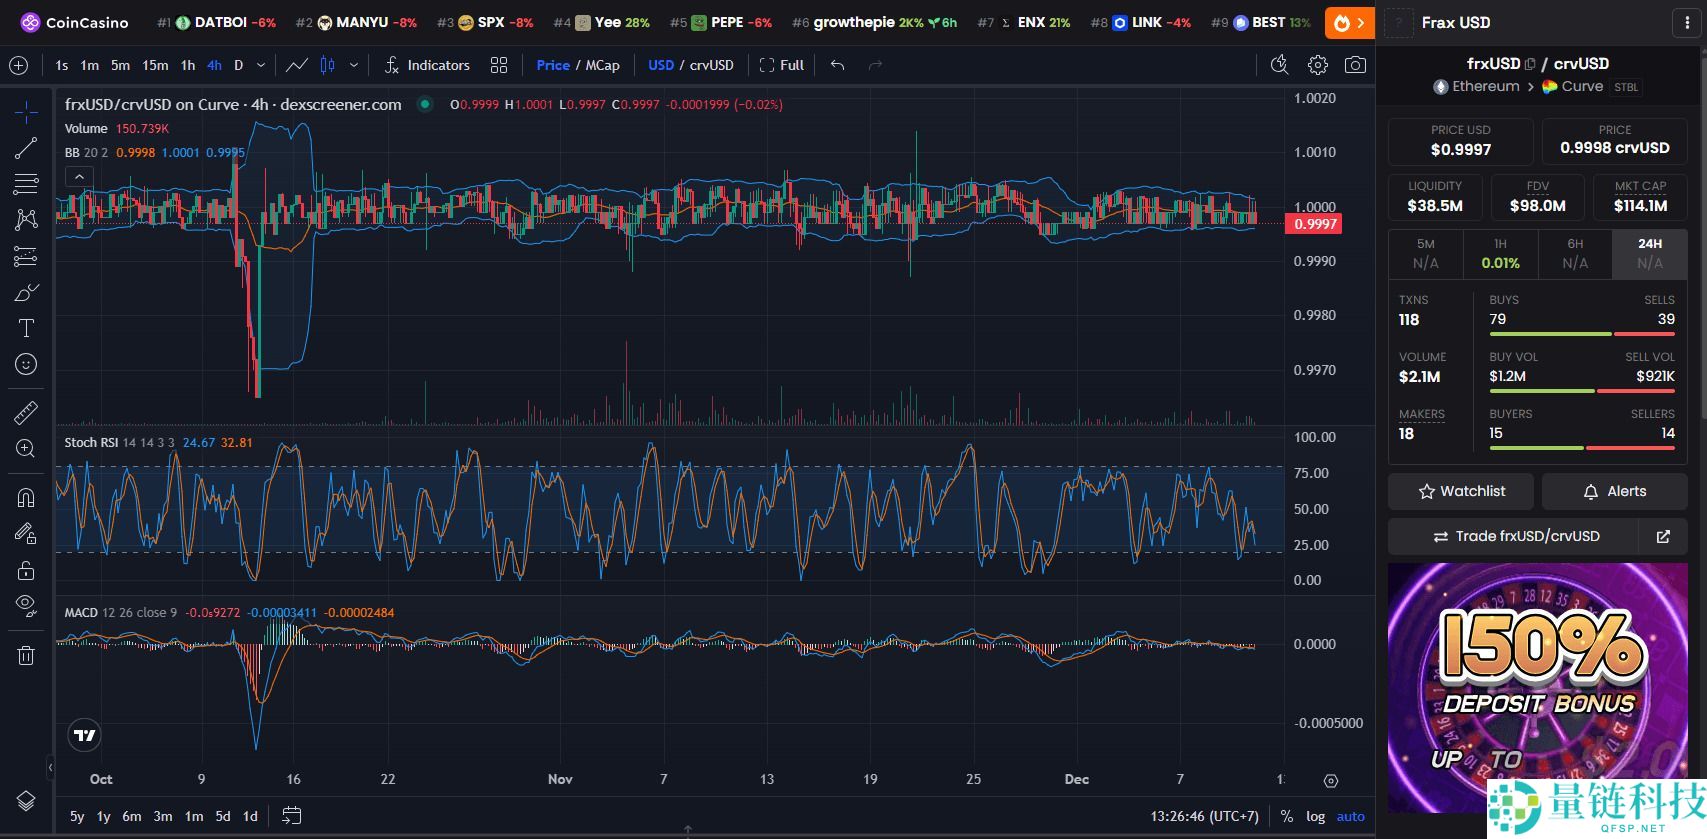Open chart settings gear
Viewport: 1707px width, 839px height.
click(x=1318, y=65)
